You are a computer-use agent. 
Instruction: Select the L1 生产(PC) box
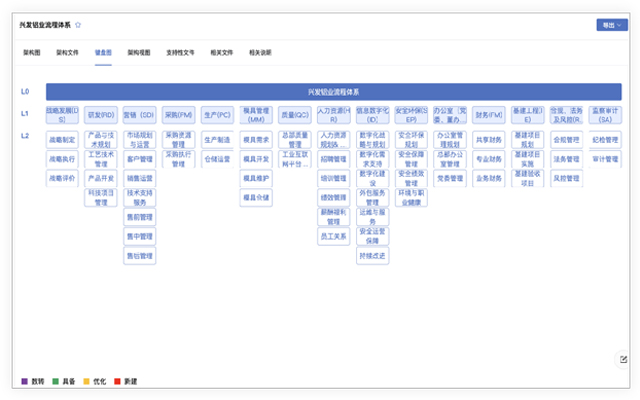point(217,115)
